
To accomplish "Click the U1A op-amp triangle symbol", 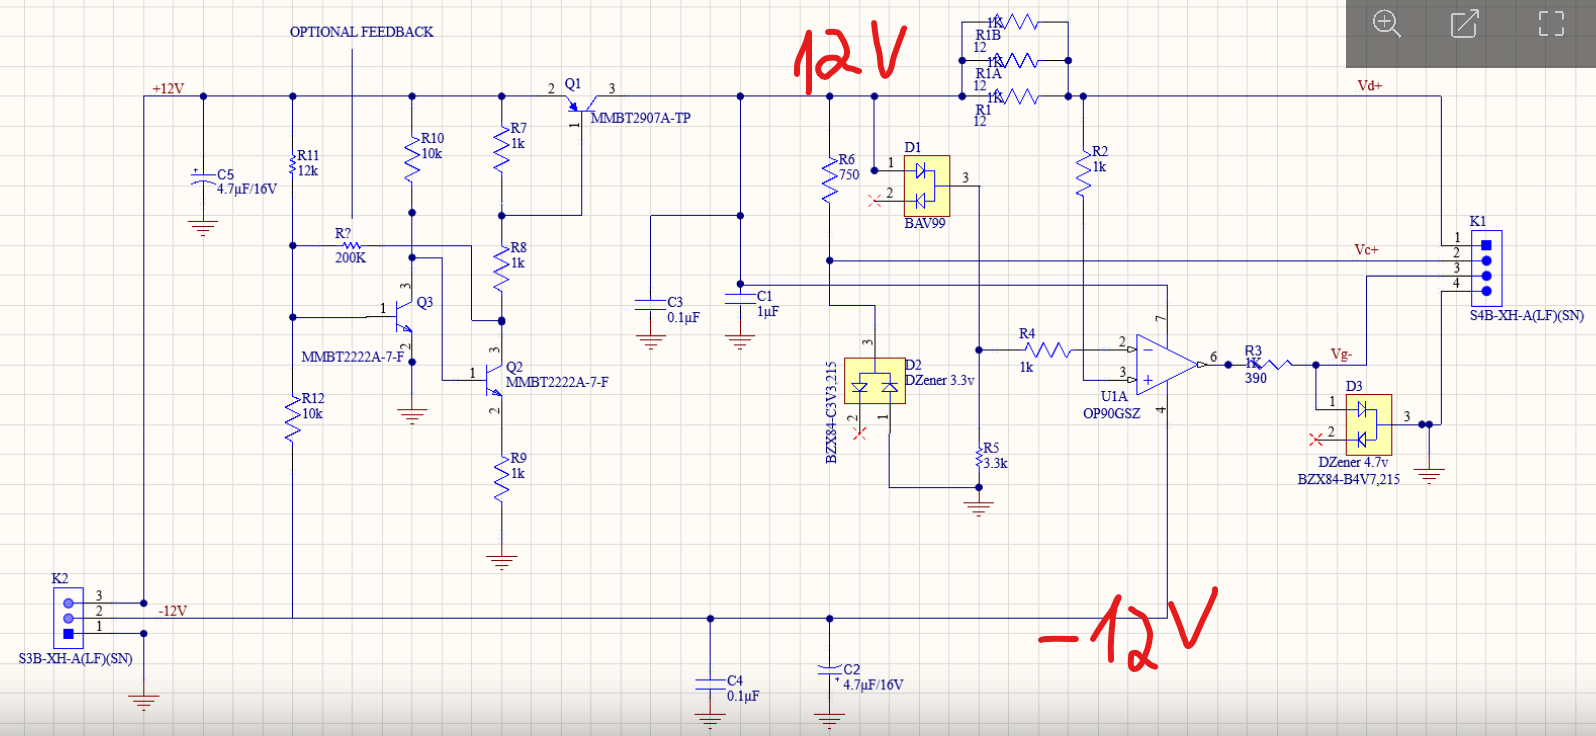I will pos(1166,364).
